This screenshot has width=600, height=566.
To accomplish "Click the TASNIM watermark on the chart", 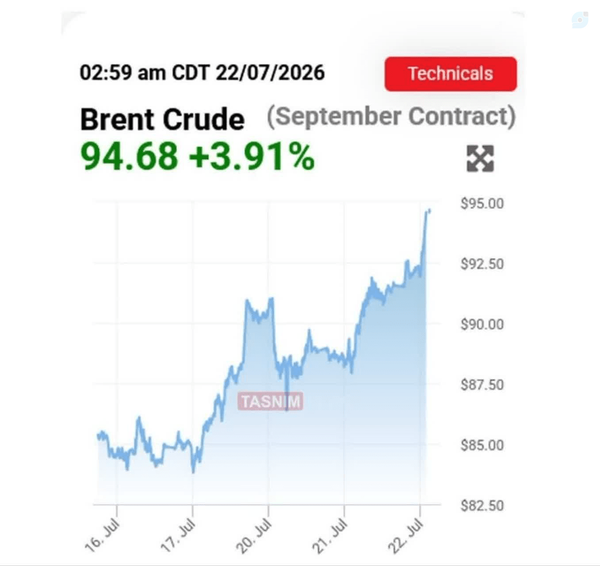I will (x=271, y=401).
